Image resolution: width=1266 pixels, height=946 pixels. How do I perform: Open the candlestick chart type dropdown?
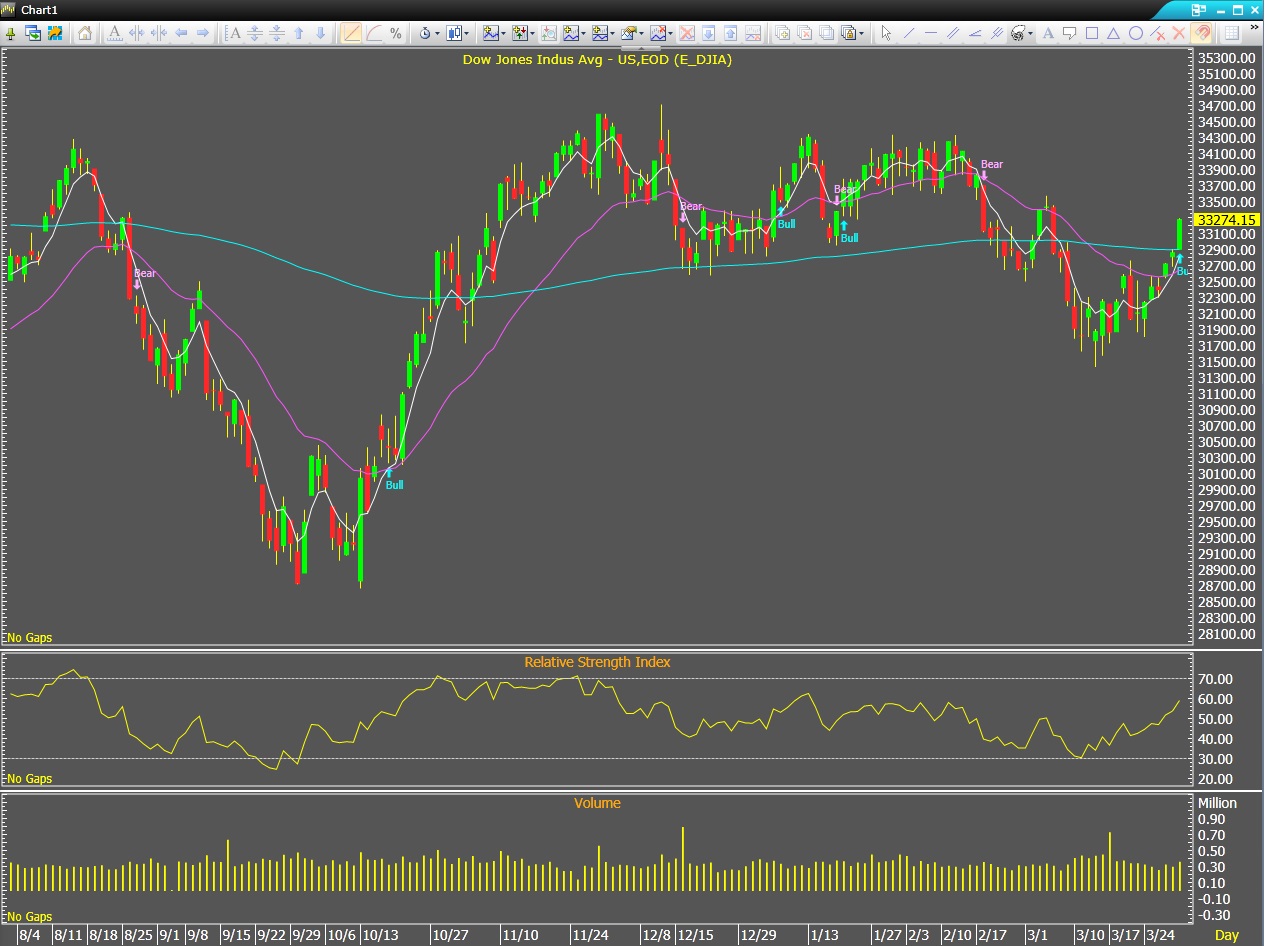point(458,33)
